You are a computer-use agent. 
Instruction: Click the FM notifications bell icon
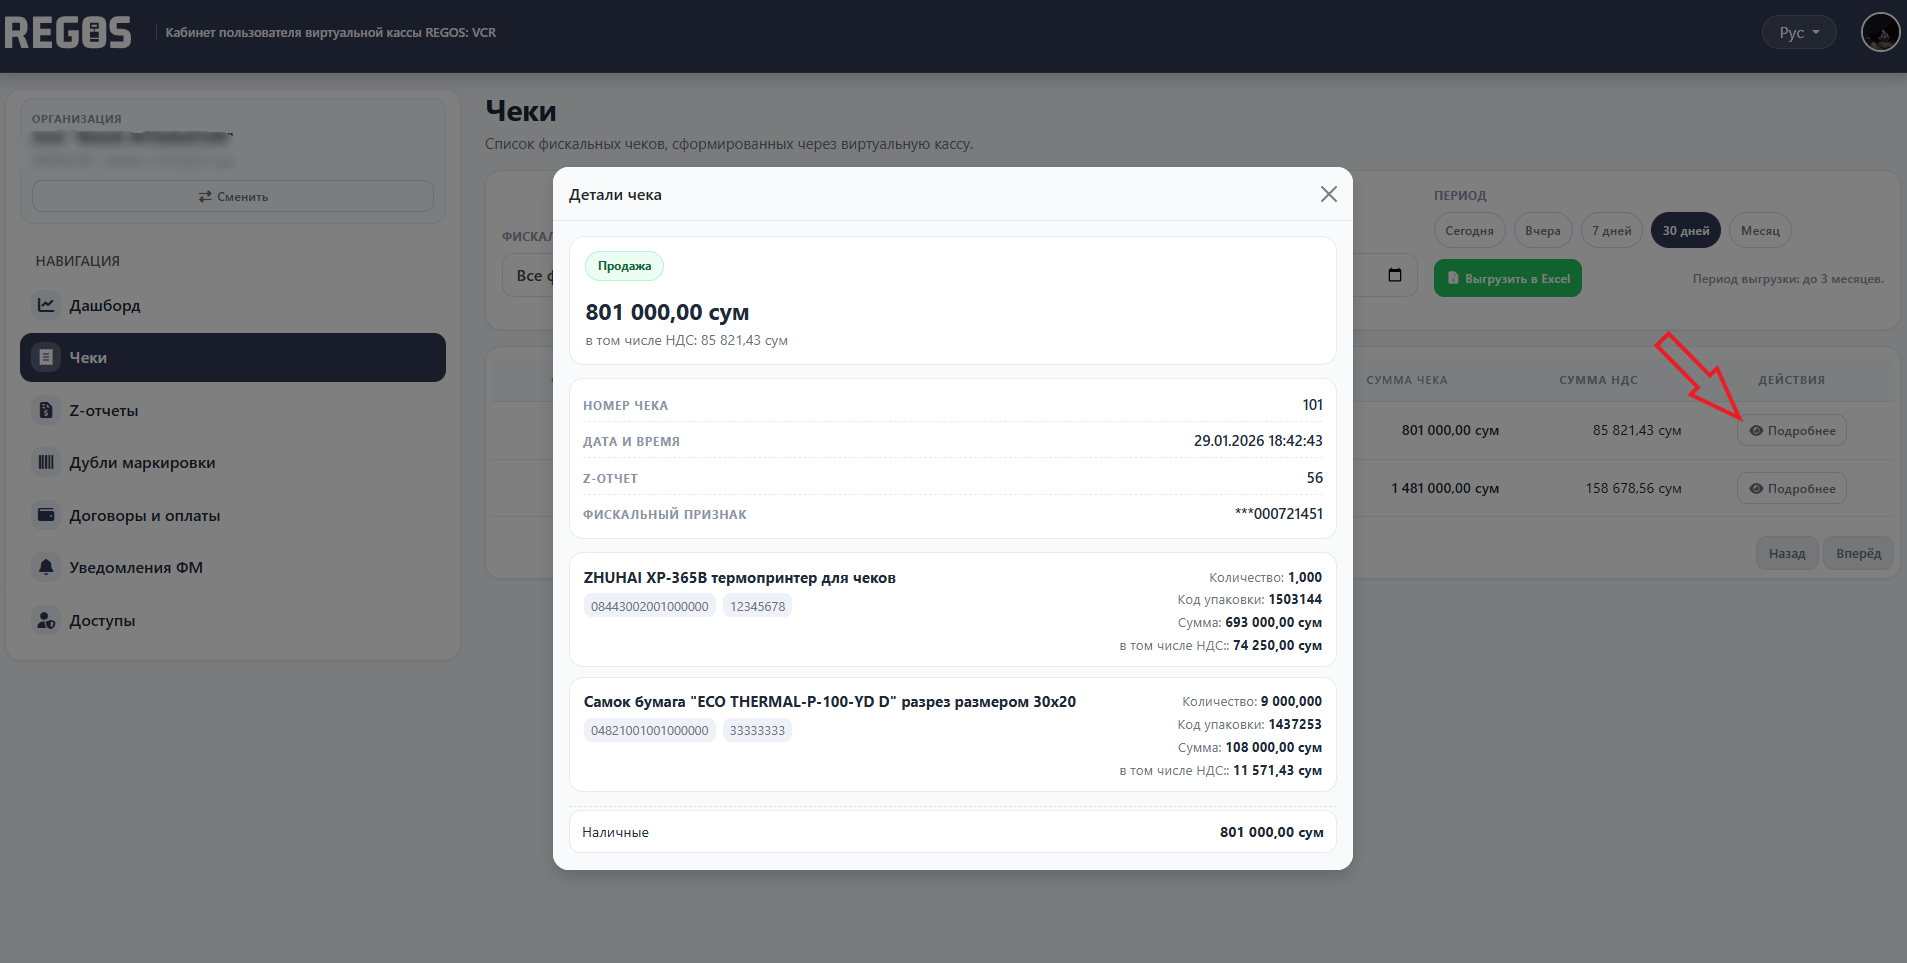(46, 567)
